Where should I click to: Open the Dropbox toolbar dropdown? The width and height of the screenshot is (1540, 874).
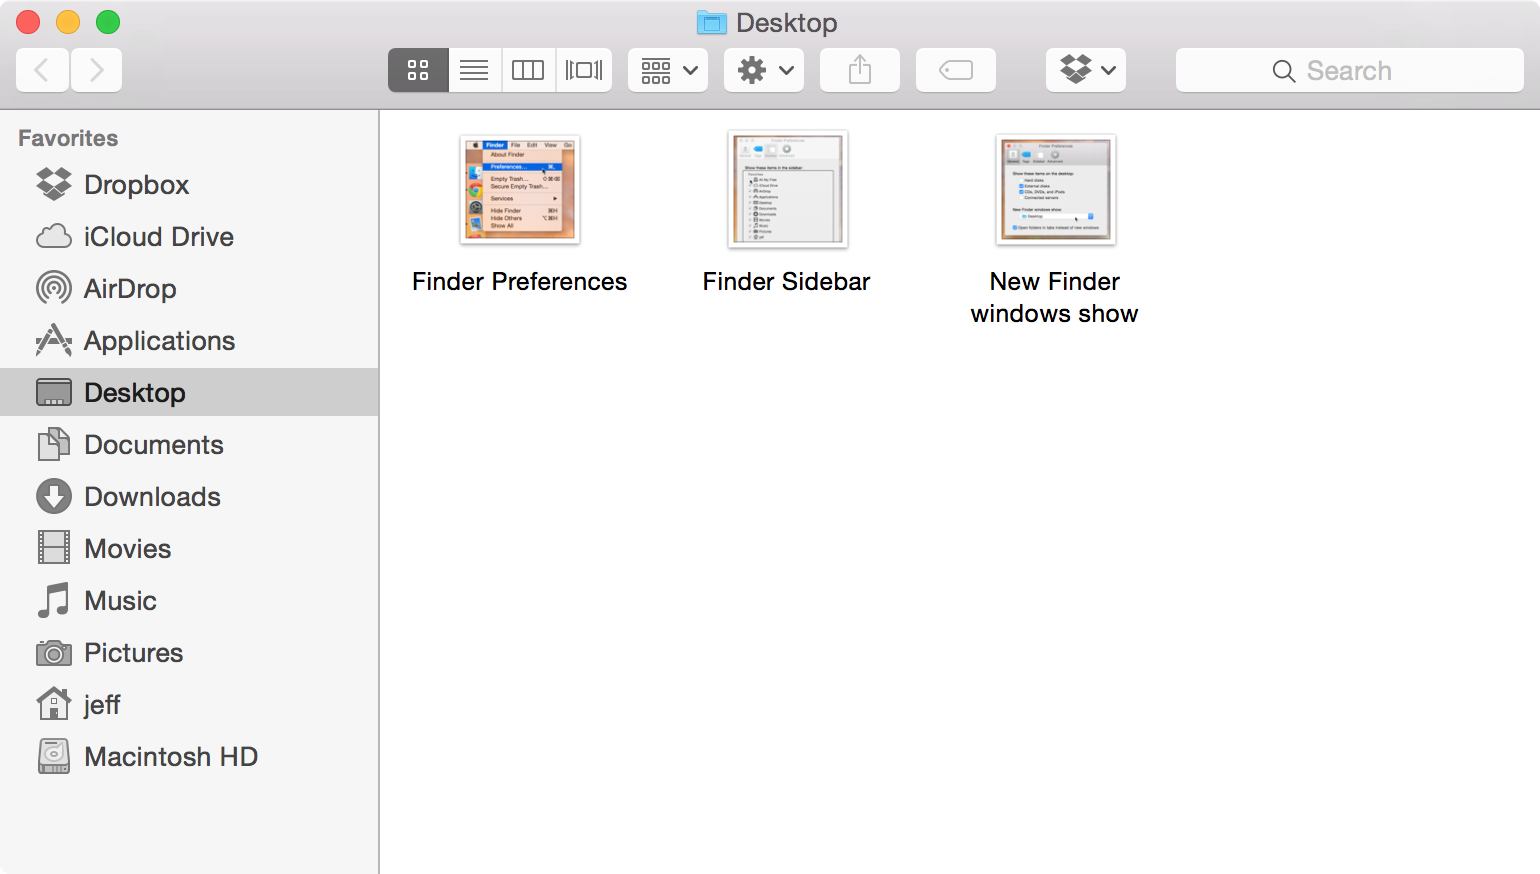point(1085,70)
